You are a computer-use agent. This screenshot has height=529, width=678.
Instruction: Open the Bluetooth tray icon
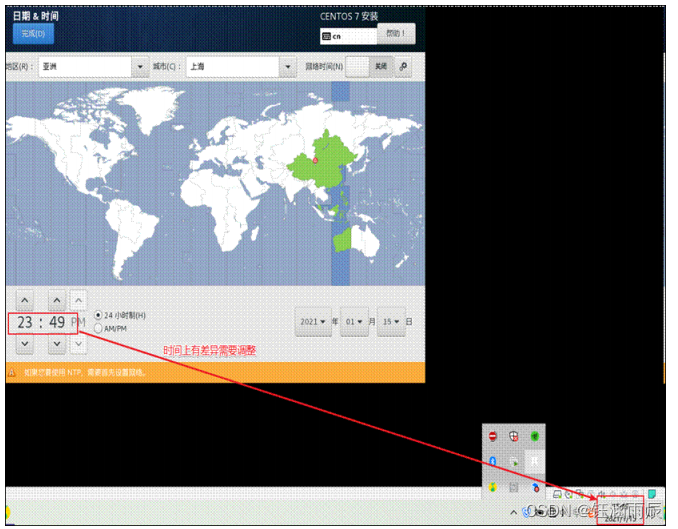pyautogui.click(x=493, y=461)
